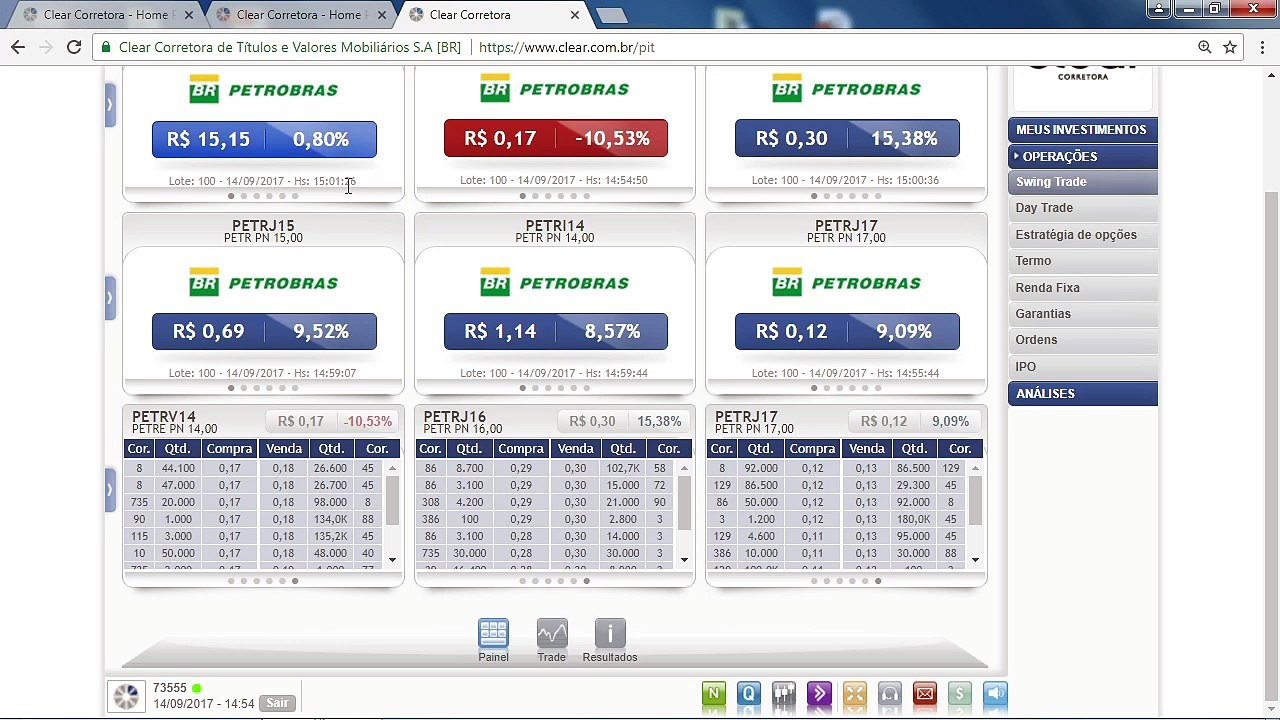This screenshot has width=1280, height=720.
Task: Click the R$ 0,30 15,38% price button
Action: pyautogui.click(x=847, y=139)
